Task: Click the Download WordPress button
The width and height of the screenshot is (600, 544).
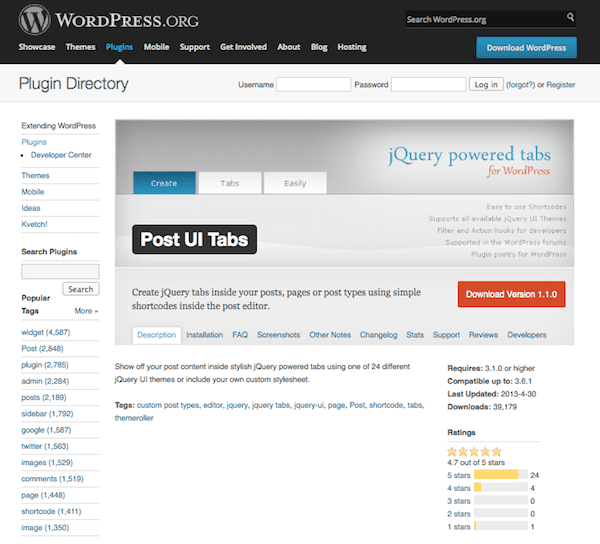Action: click(527, 47)
